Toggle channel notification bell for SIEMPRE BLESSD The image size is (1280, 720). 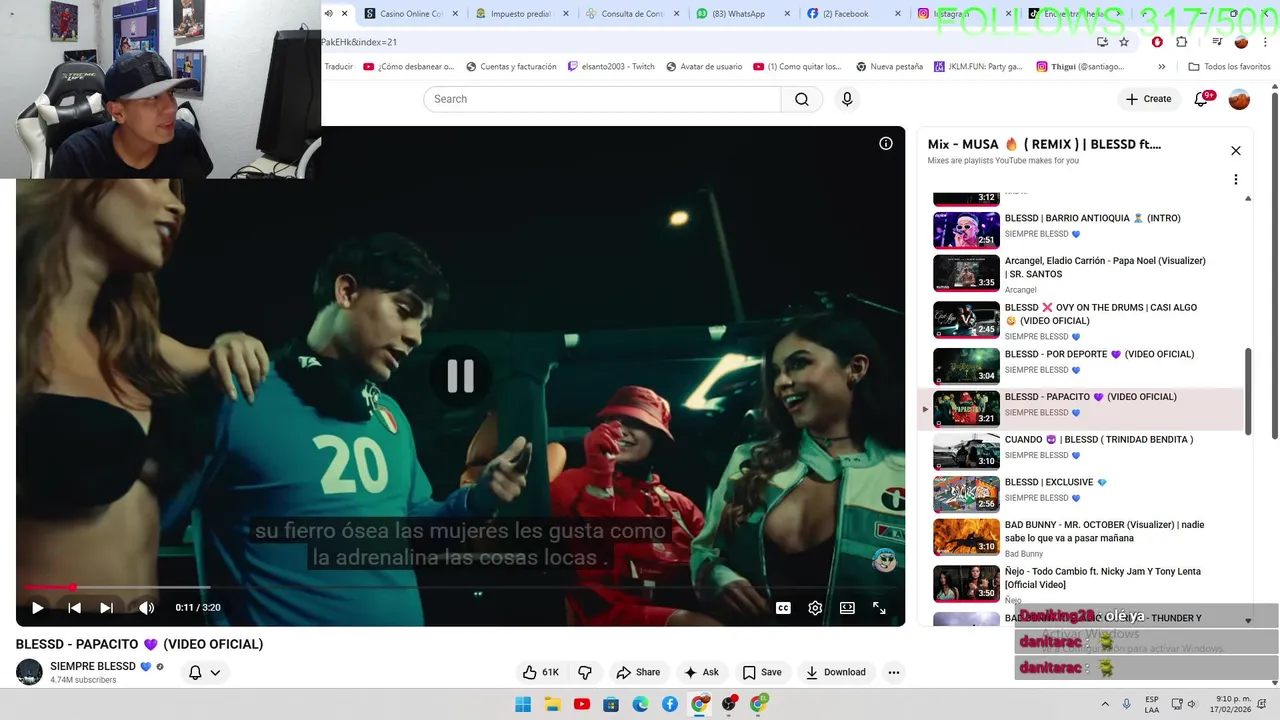point(195,672)
